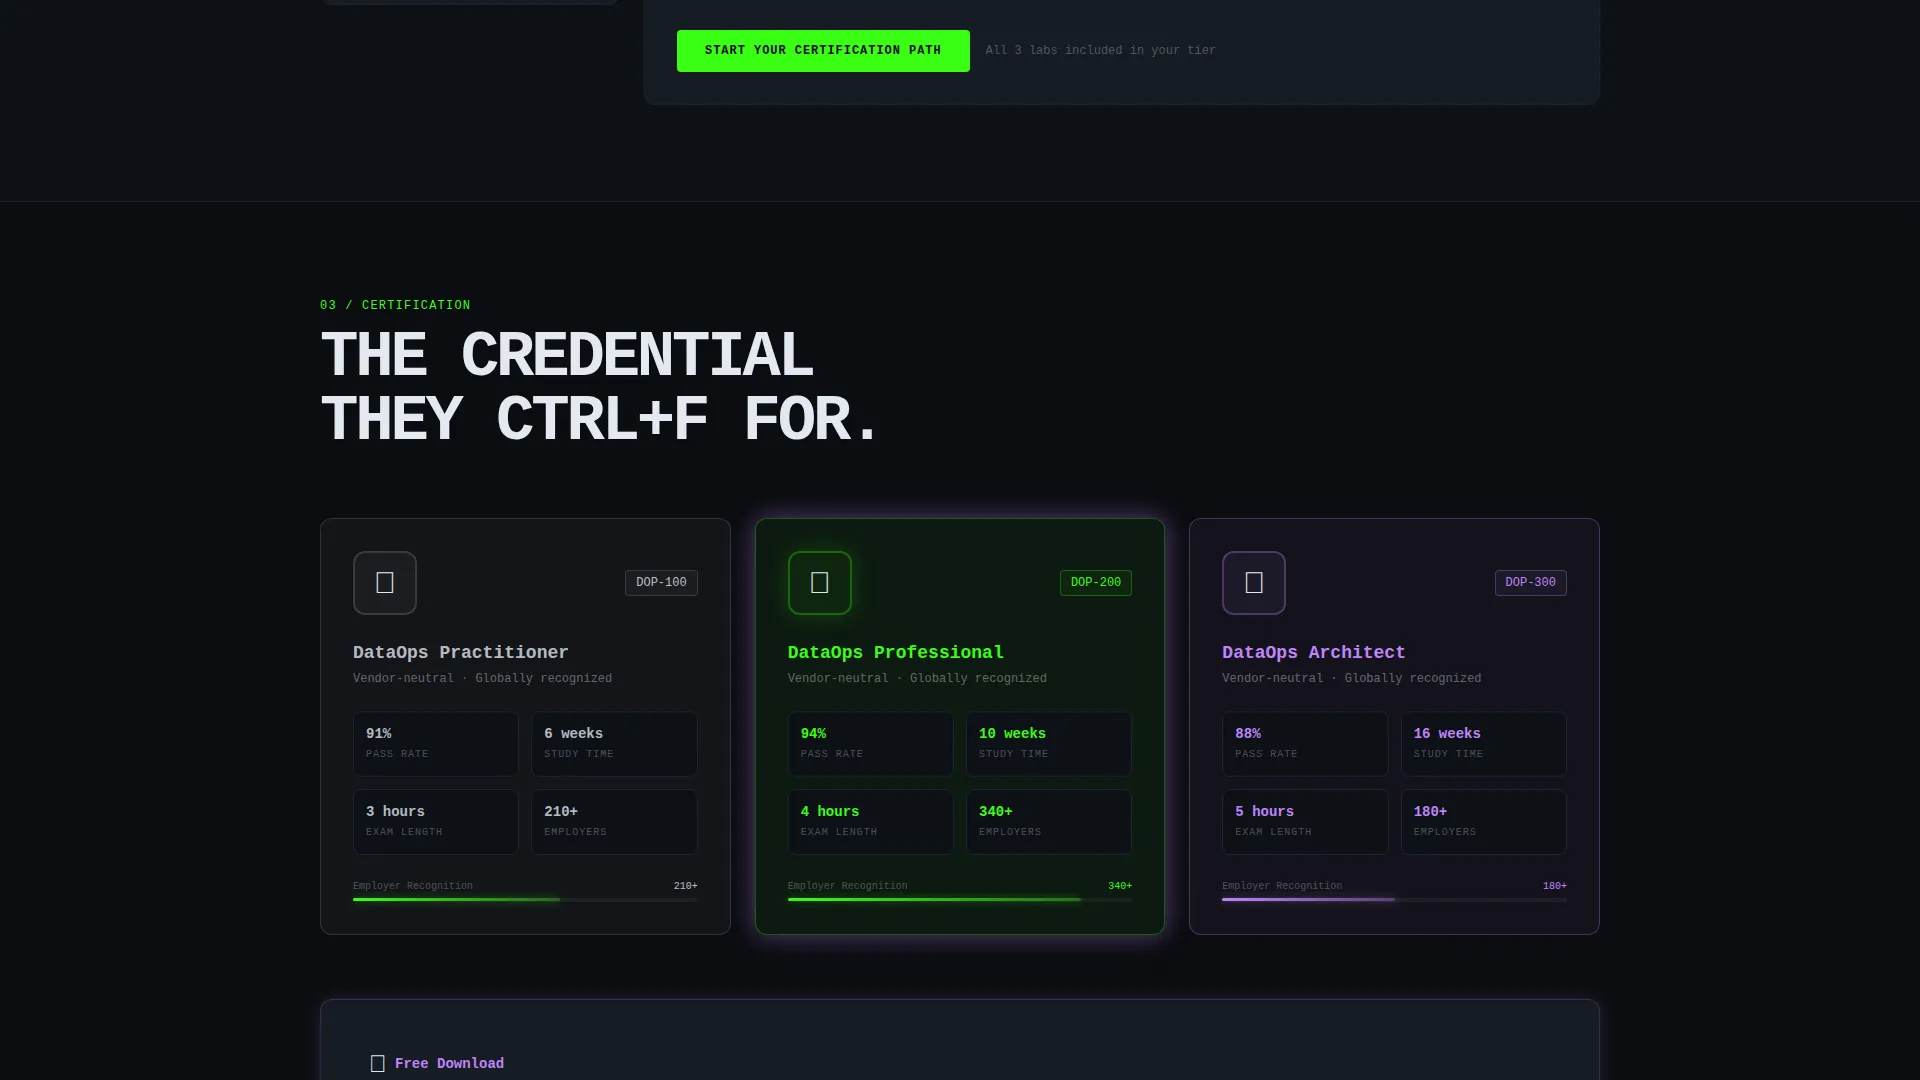1920x1080 pixels.
Task: Click 'Employer Recognition' label on Practitioner card
Action: click(x=413, y=886)
